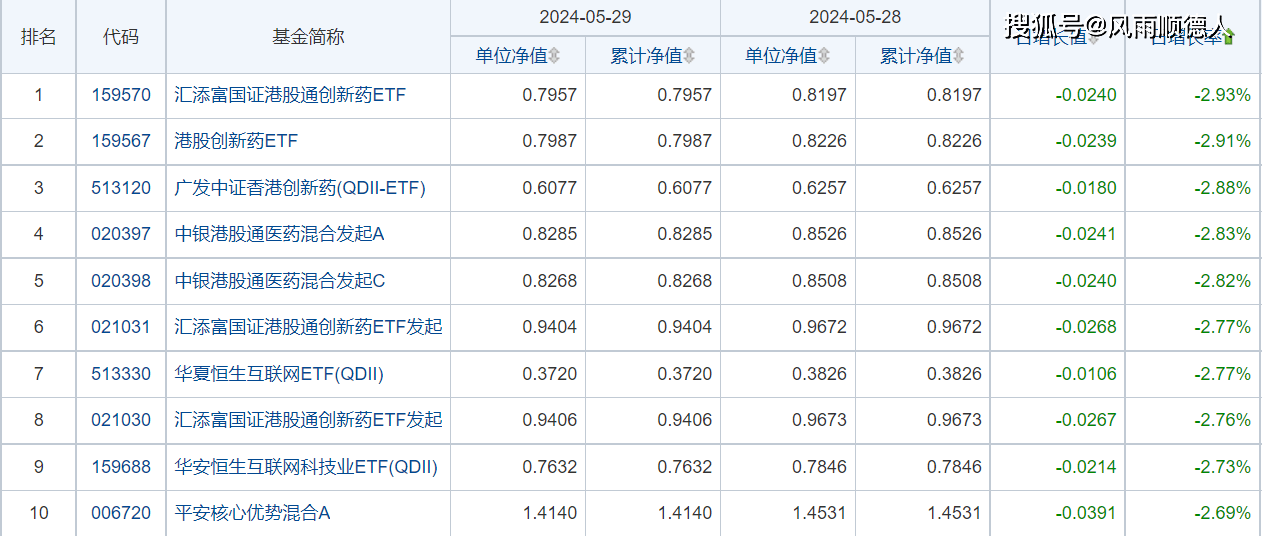
Task: Open fund code 513330 link
Action: click(x=121, y=374)
